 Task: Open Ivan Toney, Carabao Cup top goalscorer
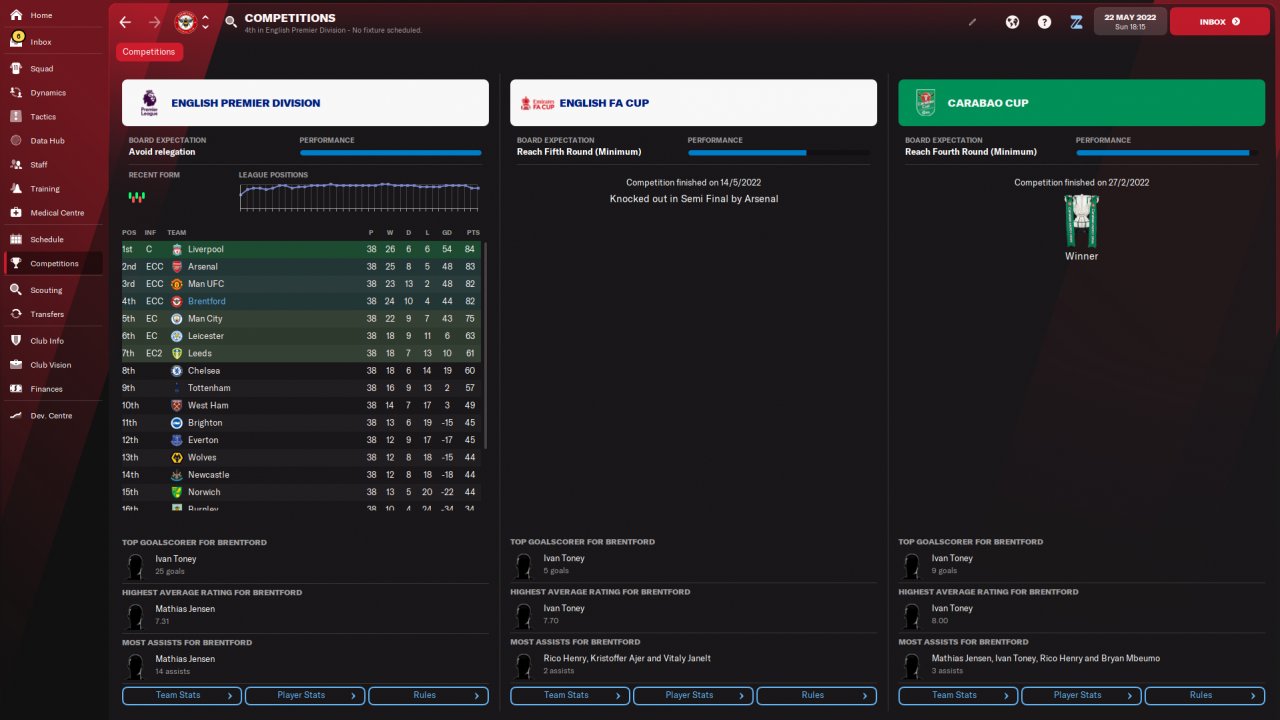[952, 559]
